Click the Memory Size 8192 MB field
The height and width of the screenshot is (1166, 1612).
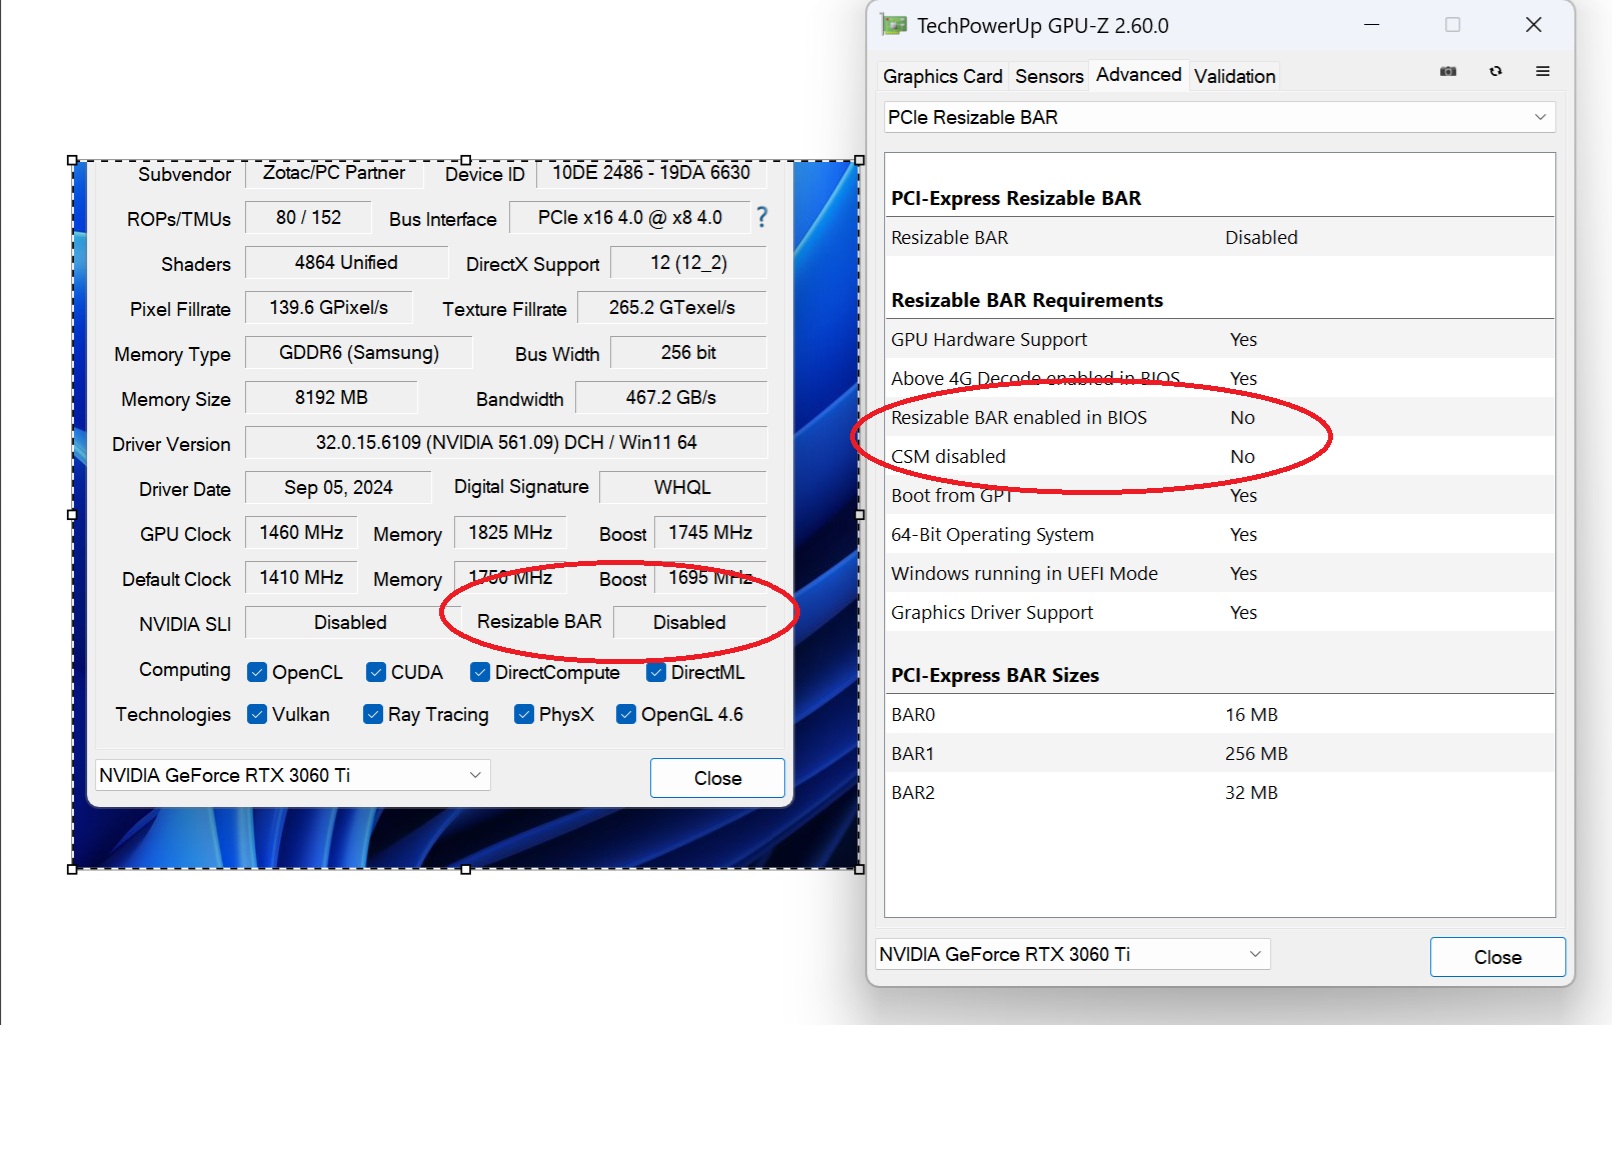[x=331, y=397]
